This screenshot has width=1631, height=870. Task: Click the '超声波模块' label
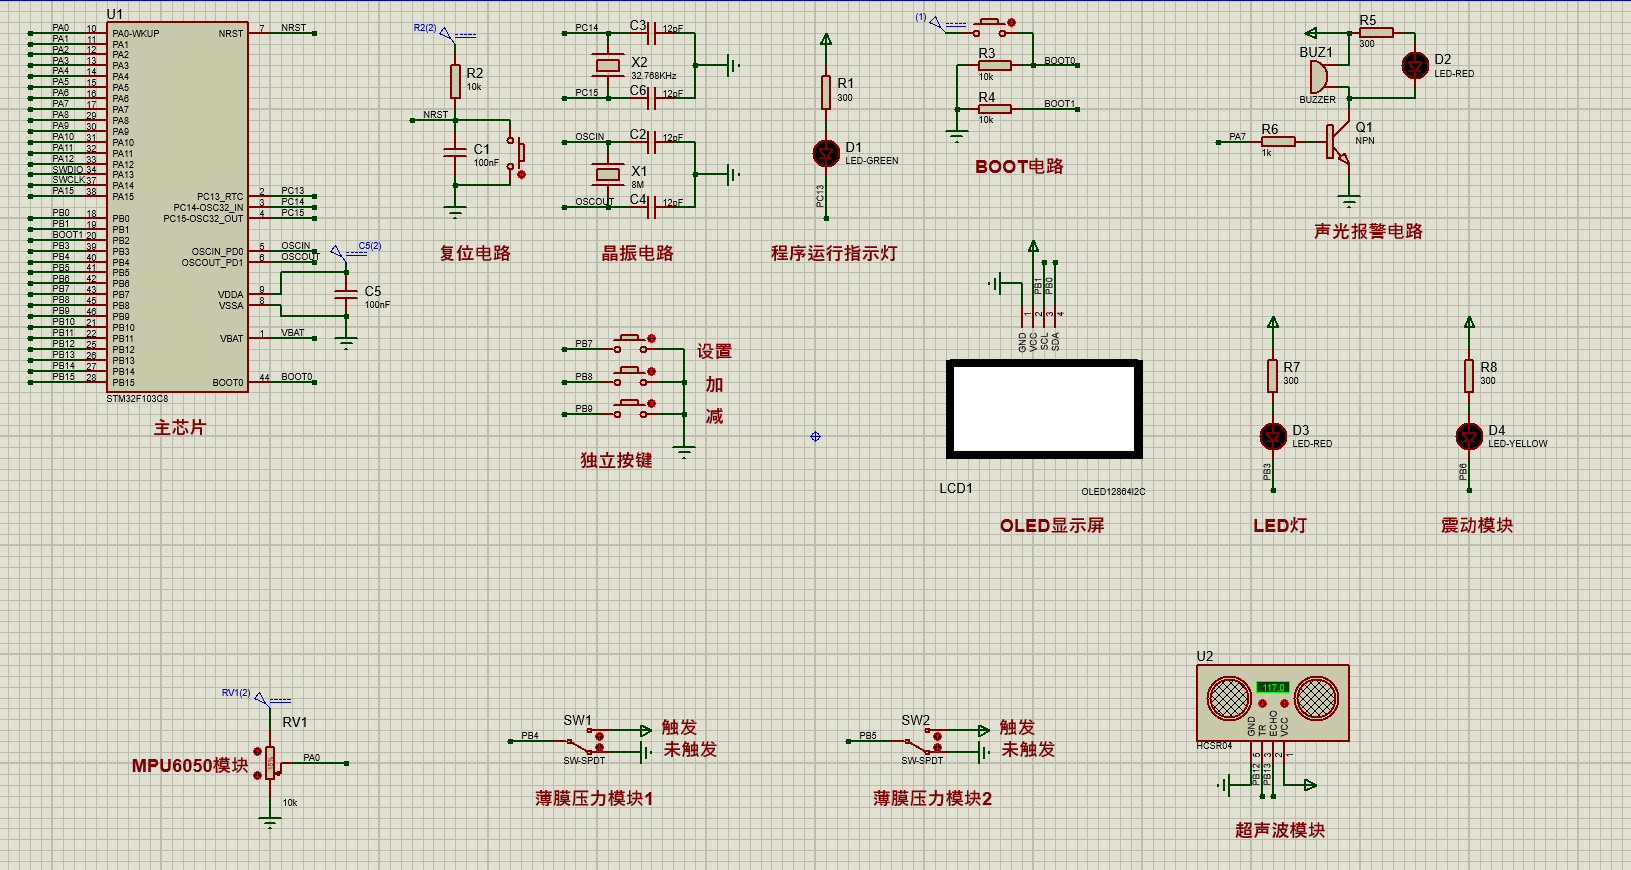1280,830
